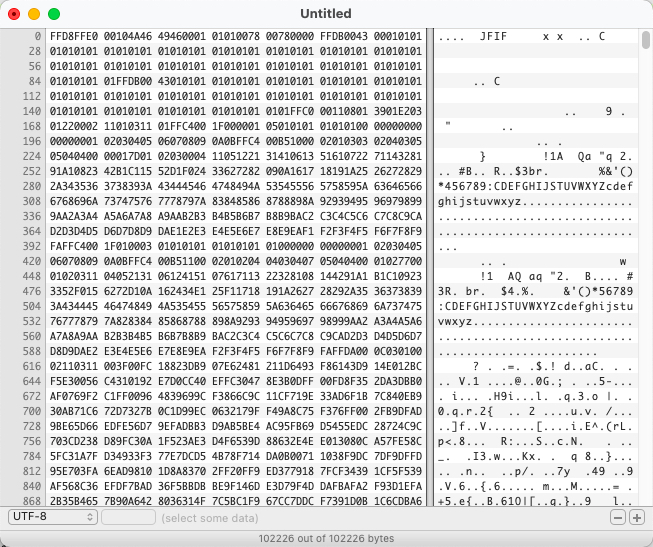Close the Untitled window with the red button
This screenshot has height=547, width=653.
(x=14, y=14)
